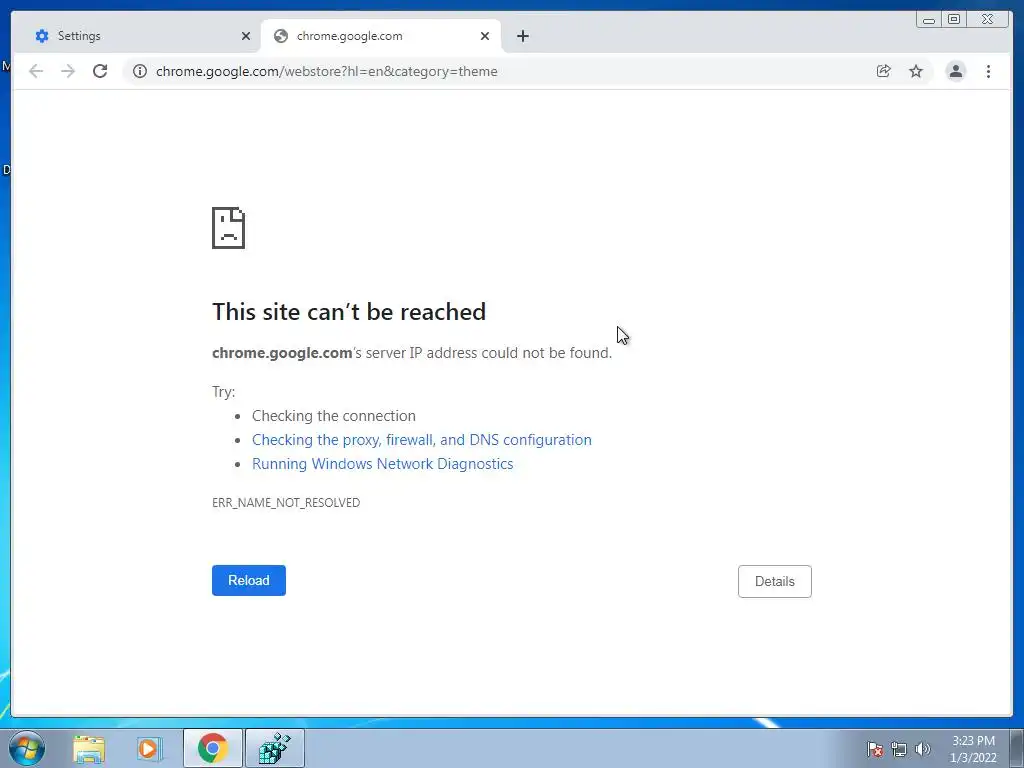Viewport: 1024px width, 768px height.
Task: Open the volume speaker icon in tray
Action: (x=923, y=749)
